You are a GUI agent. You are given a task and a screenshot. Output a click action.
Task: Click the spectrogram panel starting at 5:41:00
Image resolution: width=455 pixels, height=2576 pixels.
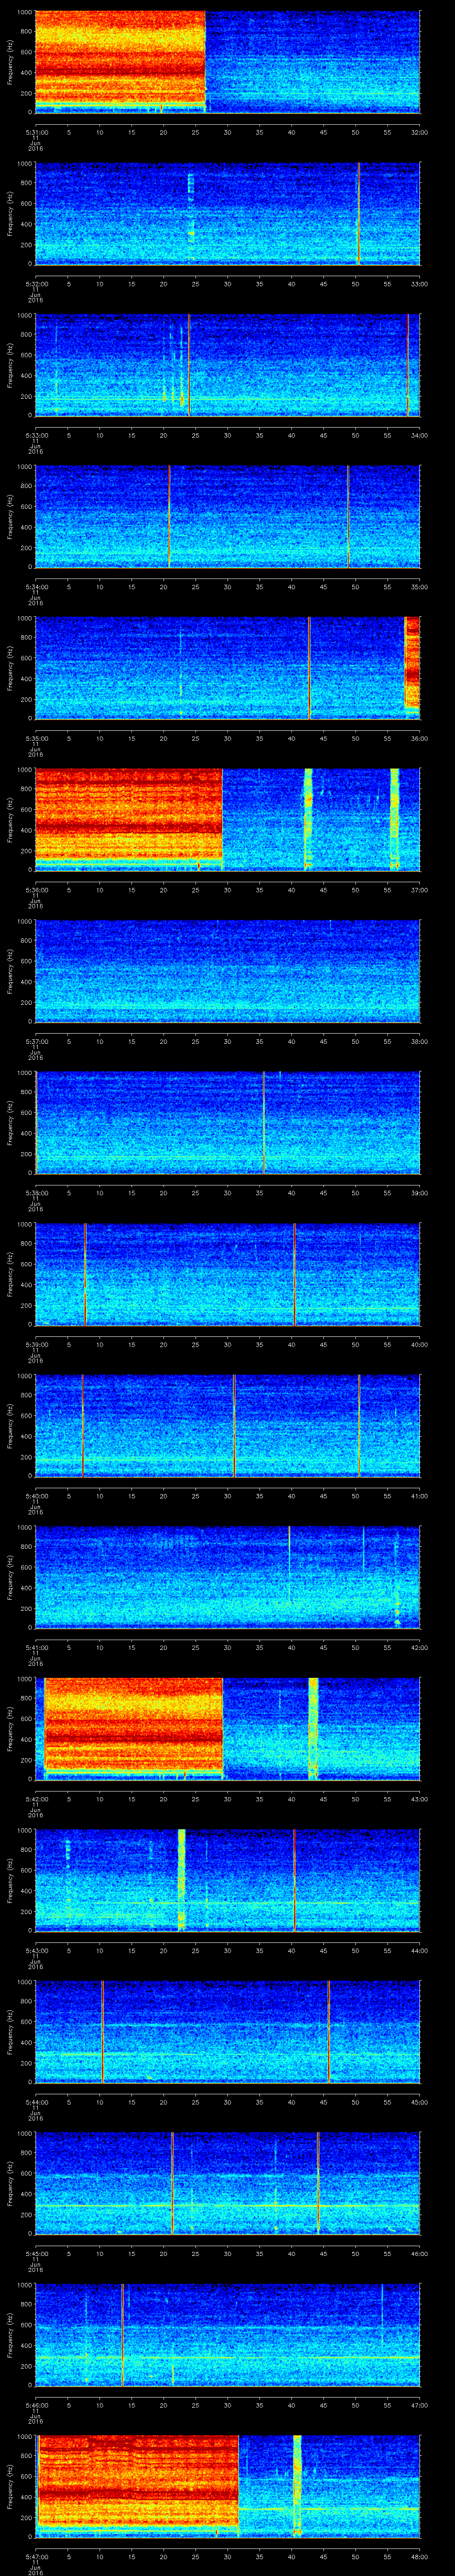[x=227, y=1577]
